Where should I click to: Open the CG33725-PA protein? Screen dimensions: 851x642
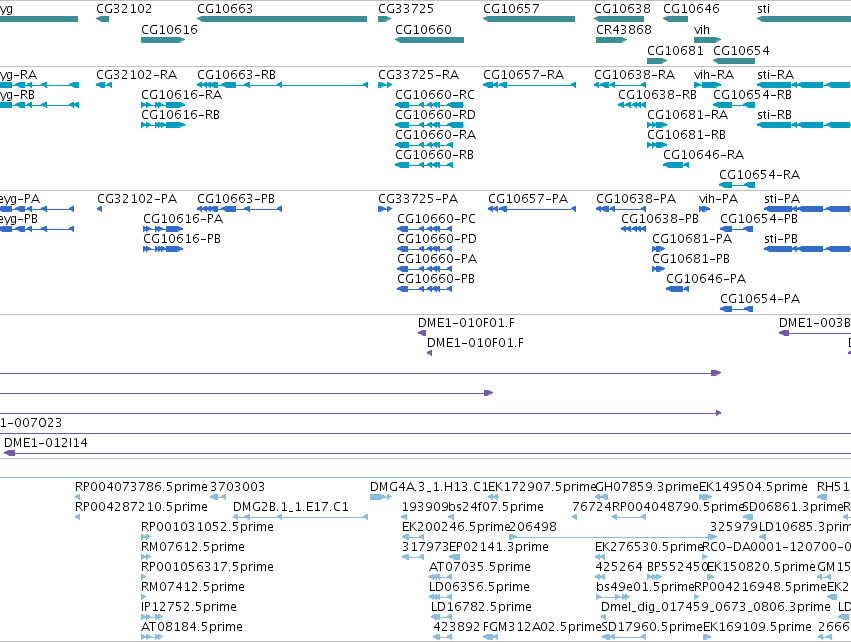click(385, 209)
